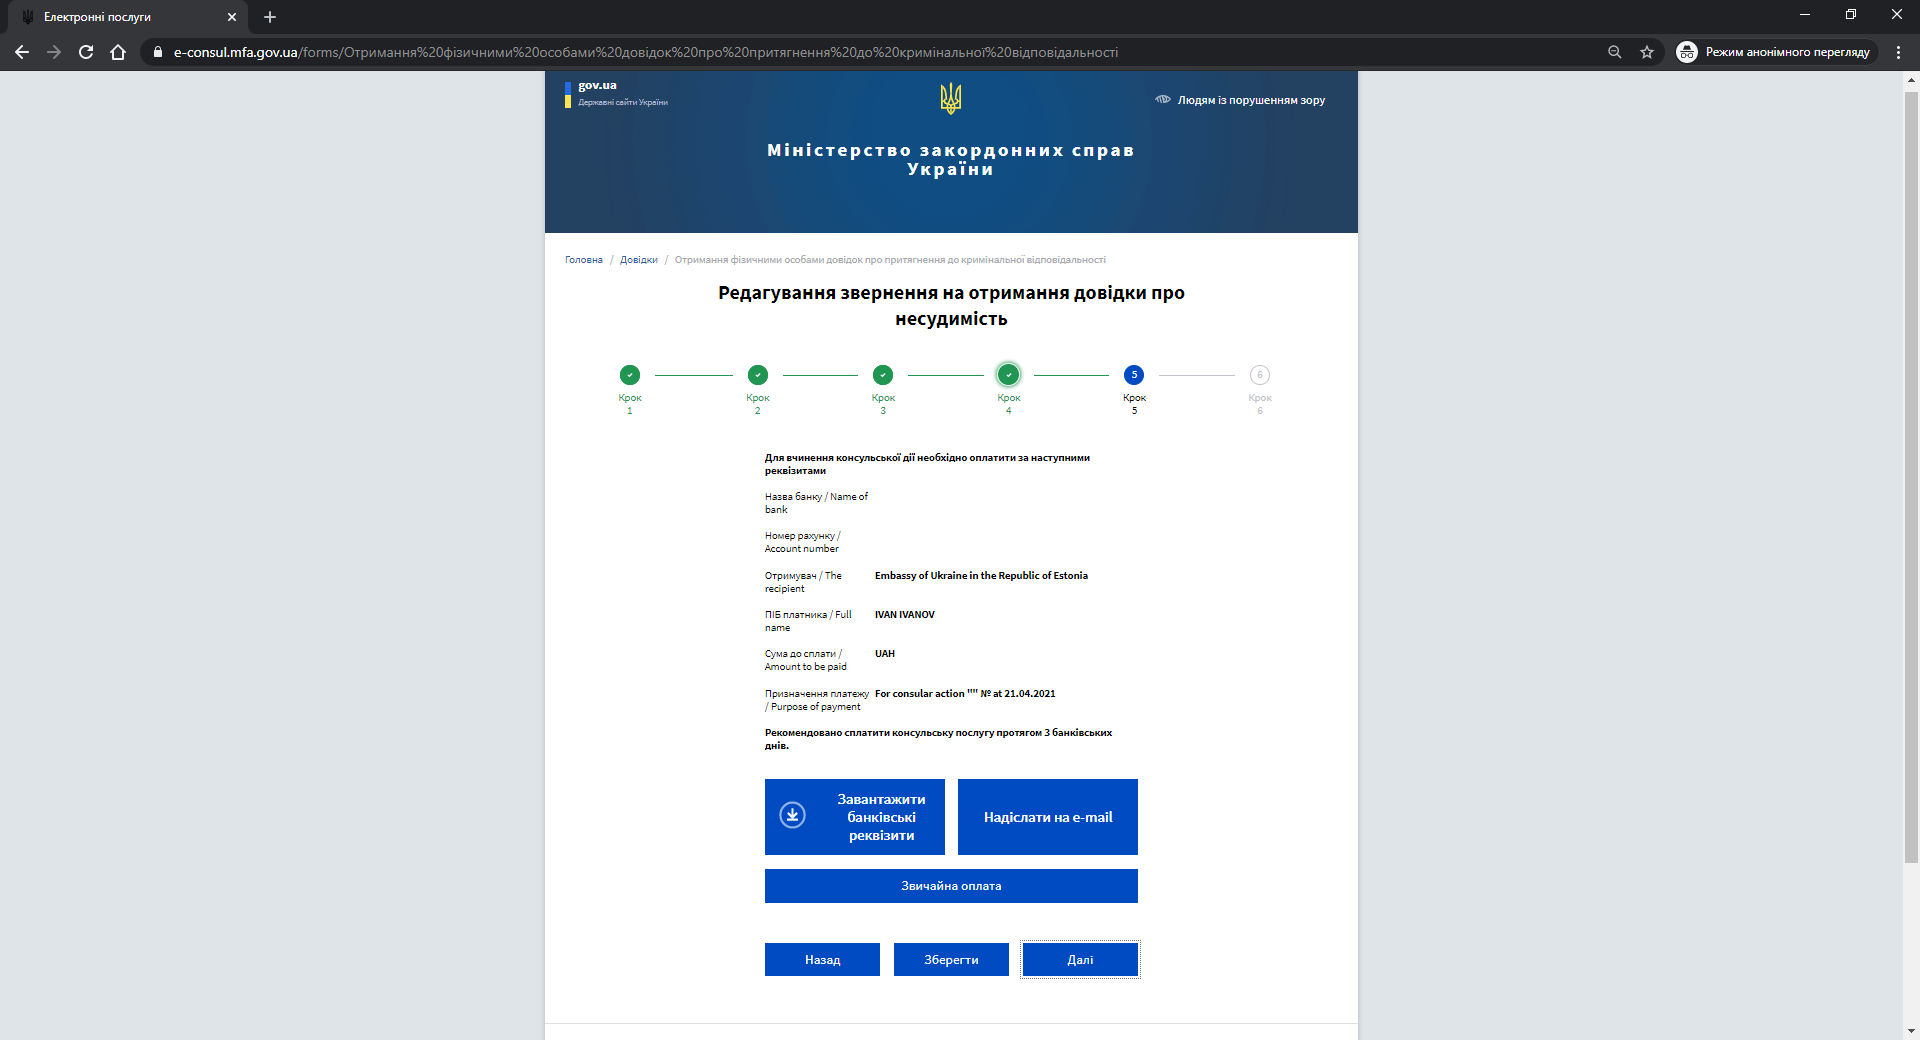Click the page vertical scrollbar

(1911, 470)
